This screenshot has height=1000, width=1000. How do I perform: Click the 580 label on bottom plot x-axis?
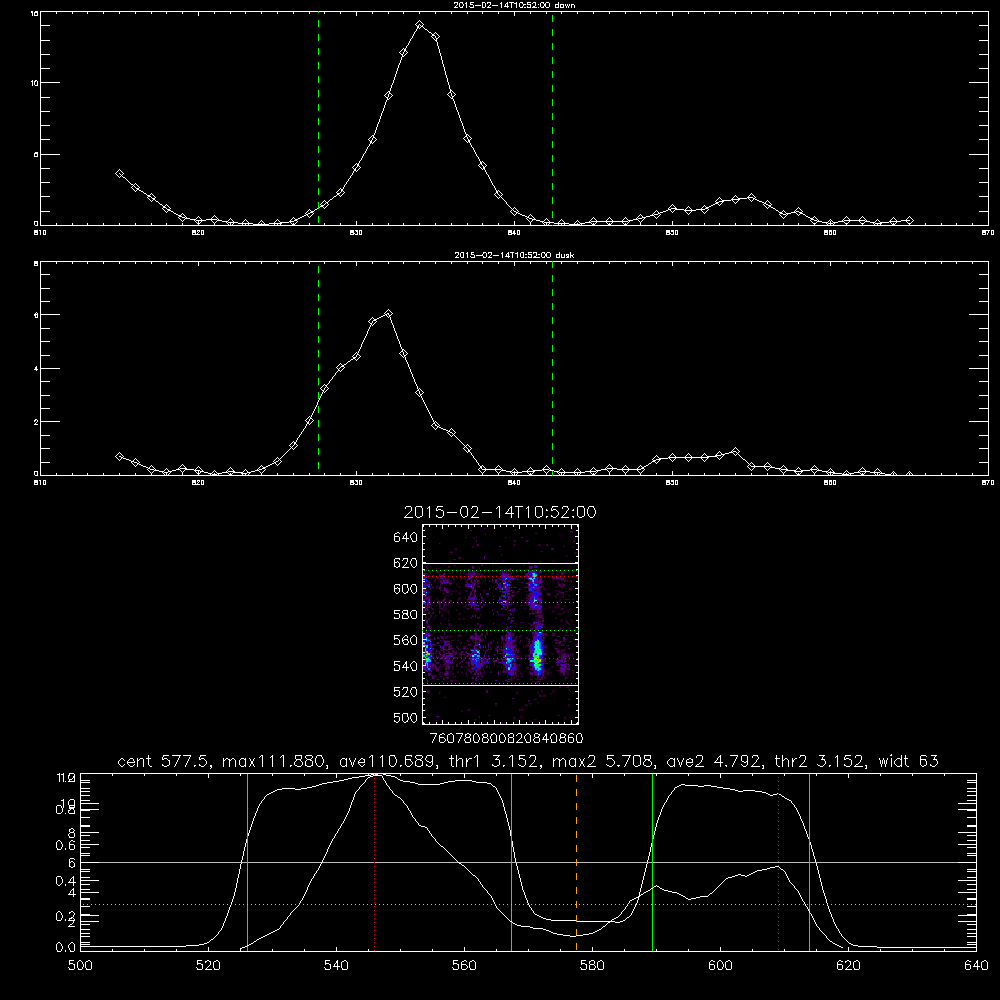point(592,966)
